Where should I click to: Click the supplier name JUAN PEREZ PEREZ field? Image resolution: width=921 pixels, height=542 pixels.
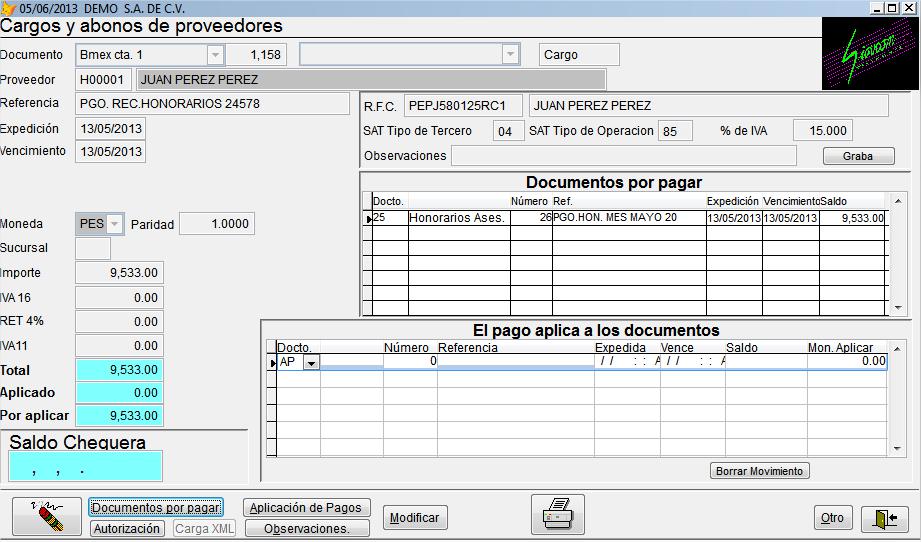click(x=371, y=79)
